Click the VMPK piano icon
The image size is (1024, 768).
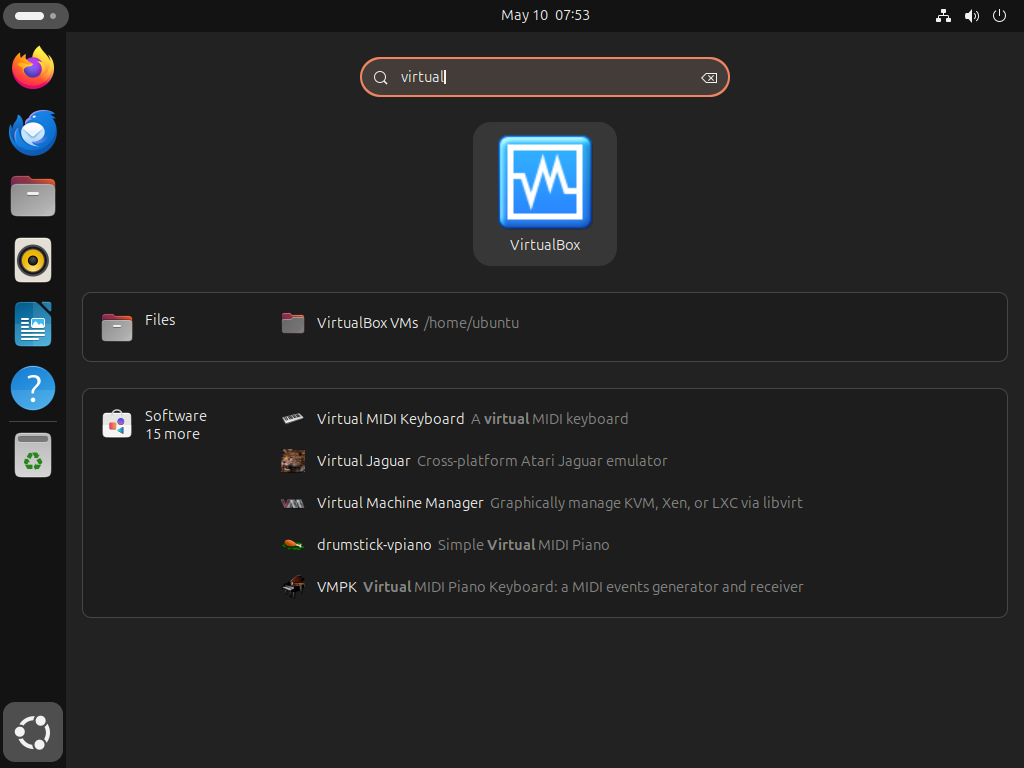tap(293, 586)
